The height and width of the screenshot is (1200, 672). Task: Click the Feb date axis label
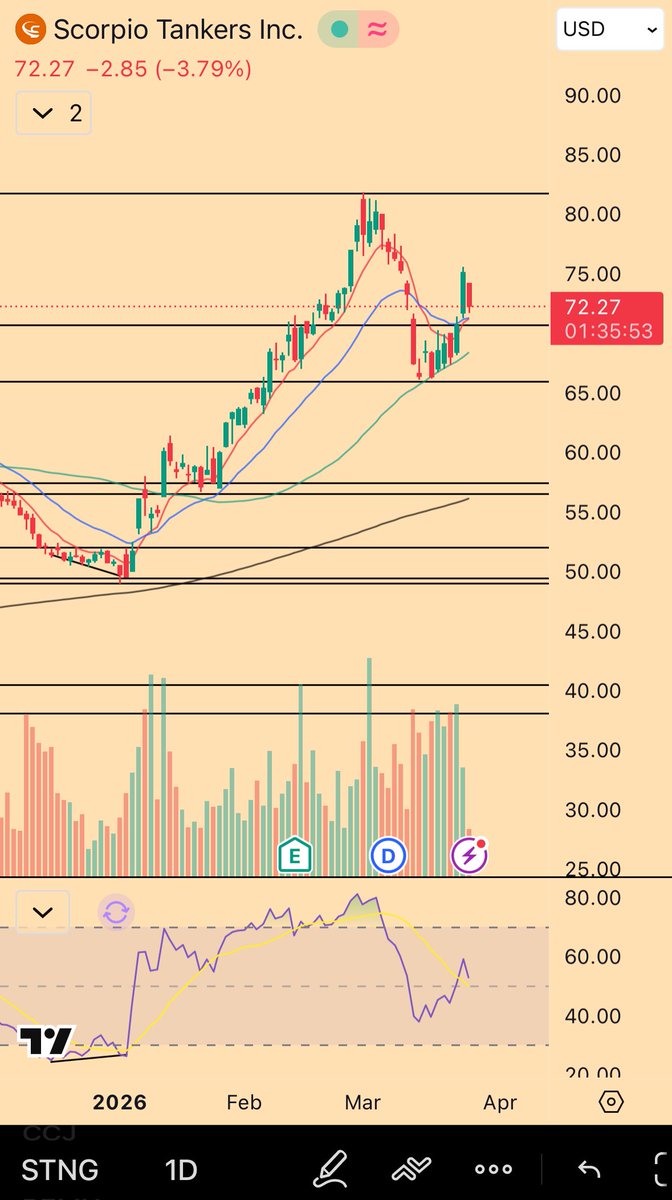[243, 1102]
